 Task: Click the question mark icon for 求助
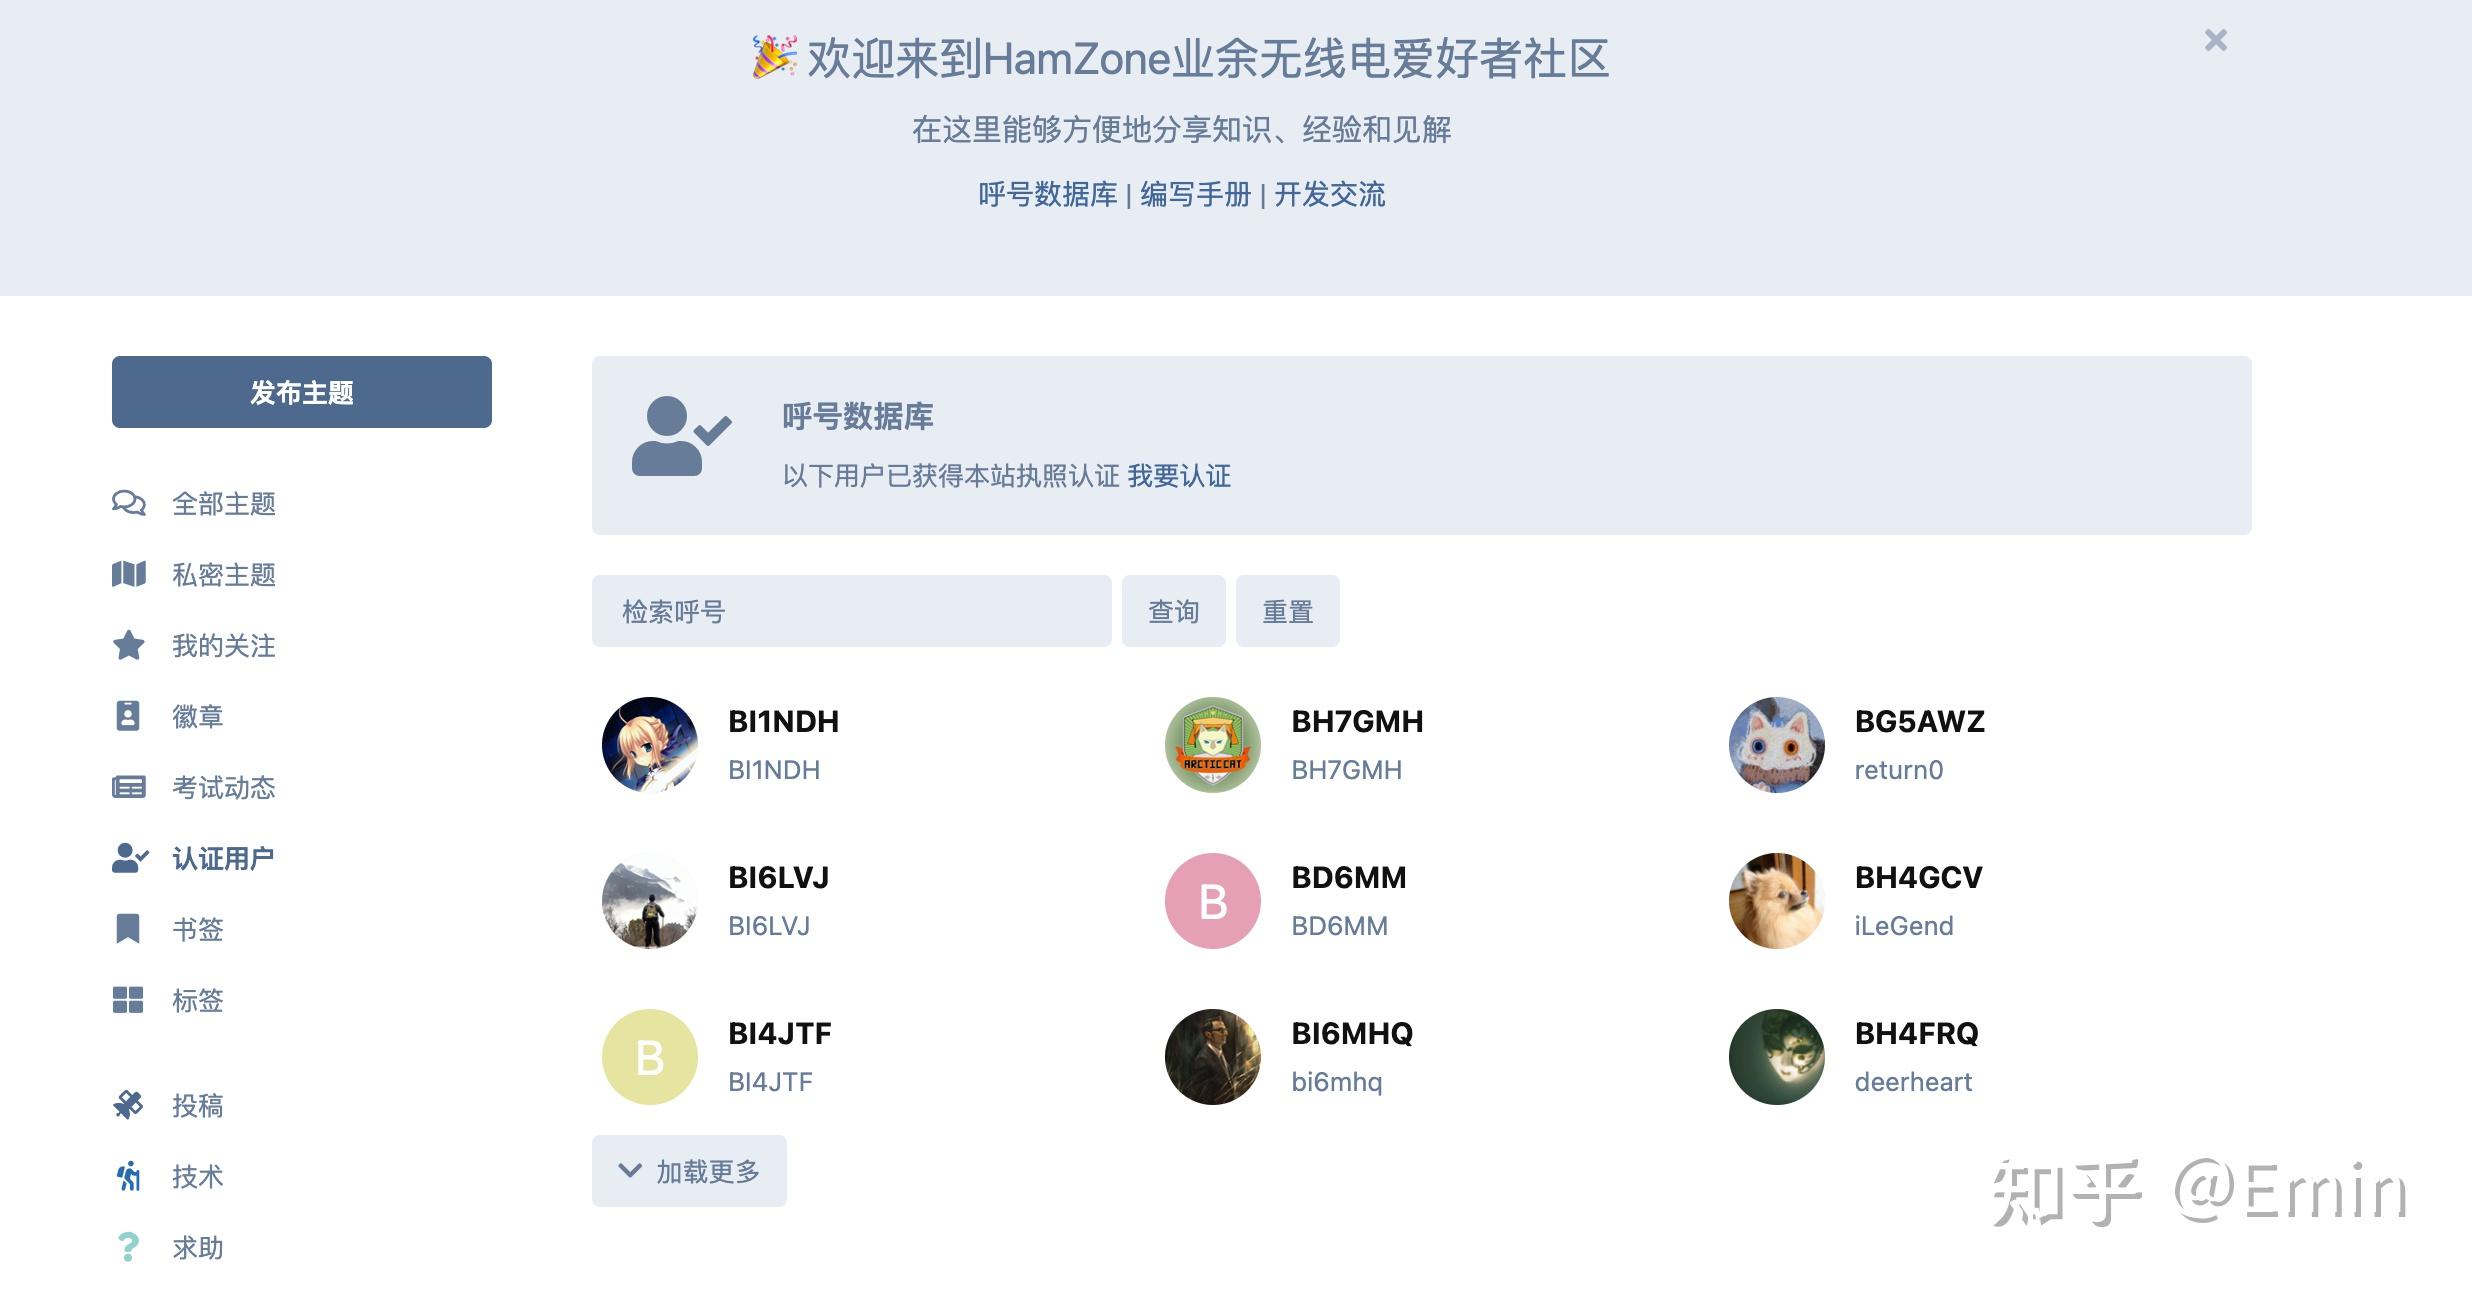tap(128, 1247)
